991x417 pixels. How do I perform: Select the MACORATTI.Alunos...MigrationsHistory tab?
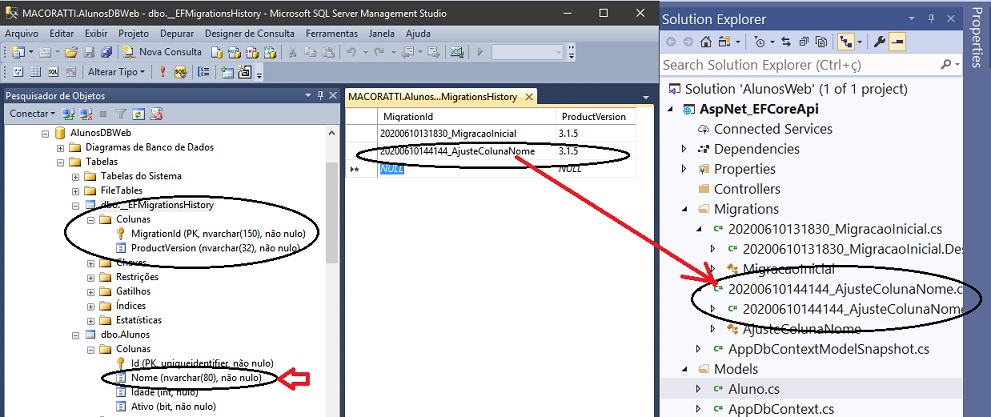pyautogui.click(x=433, y=97)
